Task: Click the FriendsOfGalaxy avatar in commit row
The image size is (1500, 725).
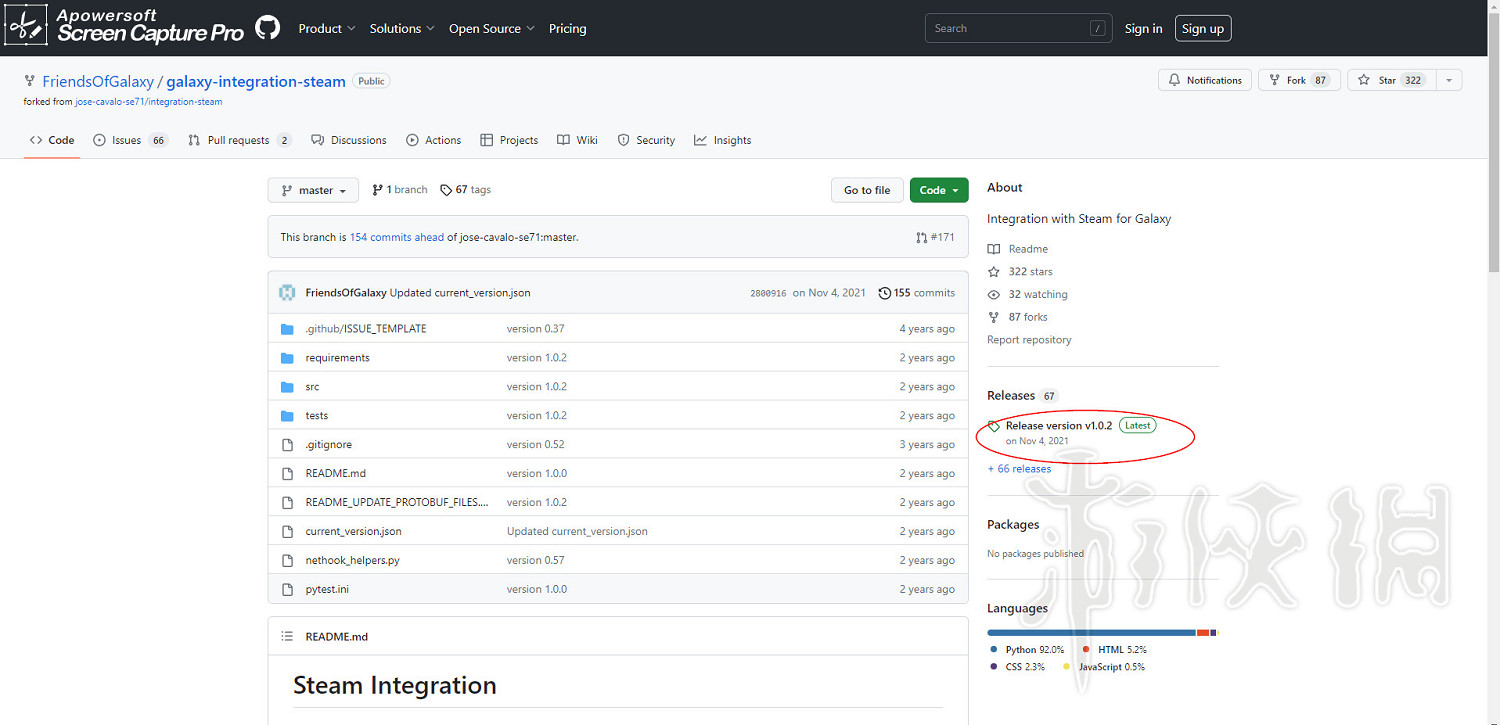Action: click(x=287, y=293)
